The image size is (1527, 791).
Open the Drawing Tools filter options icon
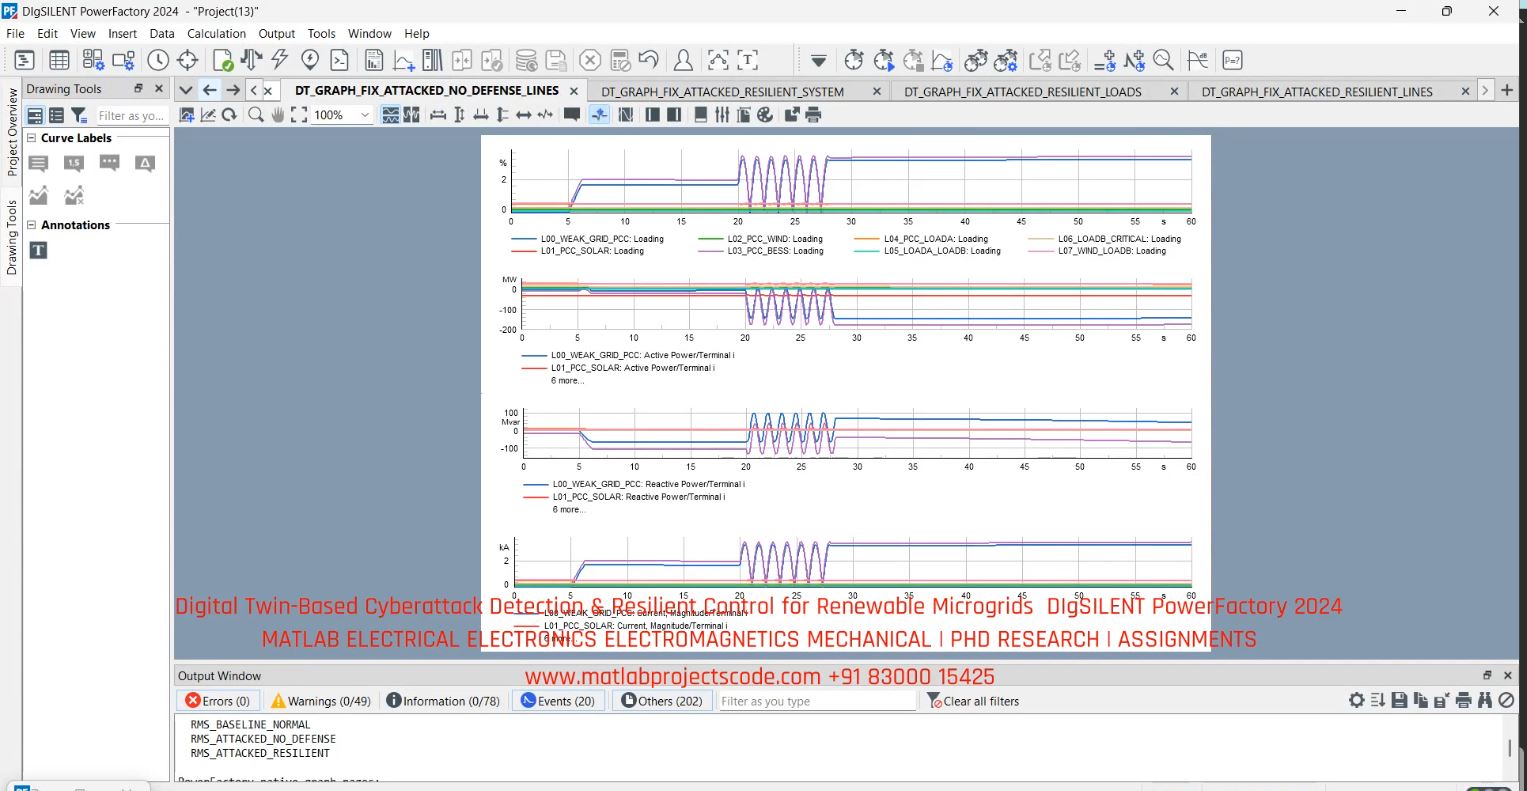pyautogui.click(x=79, y=116)
